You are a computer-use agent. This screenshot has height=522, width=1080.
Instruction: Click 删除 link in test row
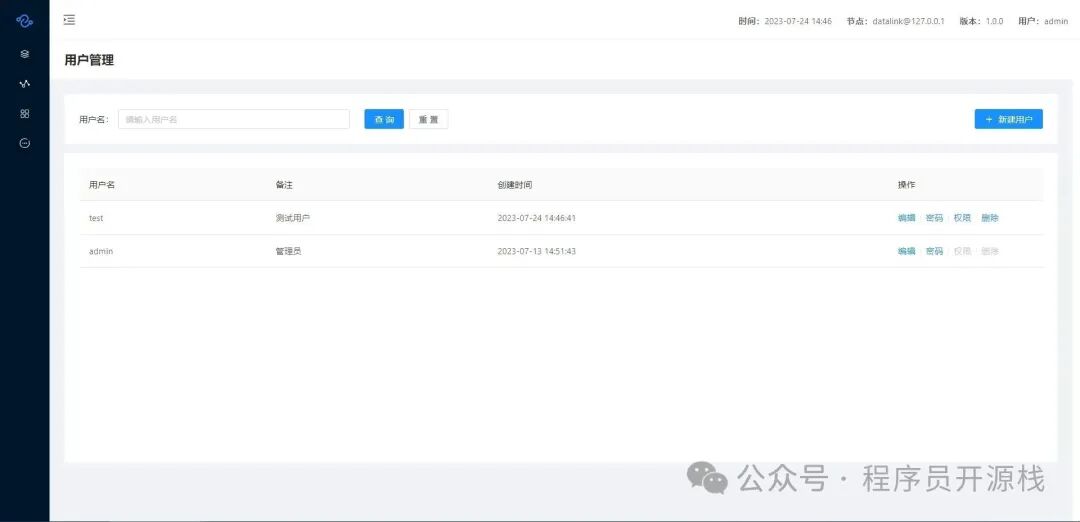coord(990,218)
